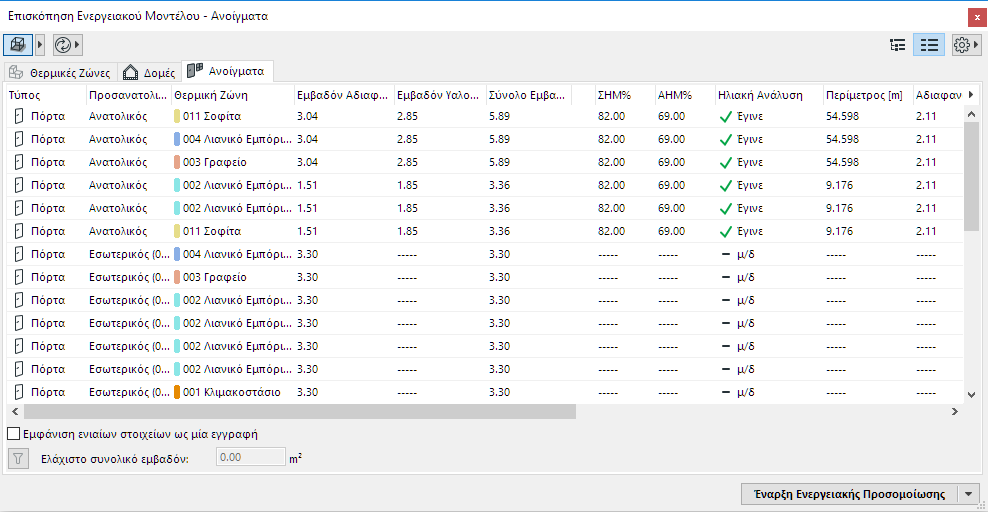Open the Δομές tab
Viewport: 988px width, 512px height.
click(x=149, y=72)
